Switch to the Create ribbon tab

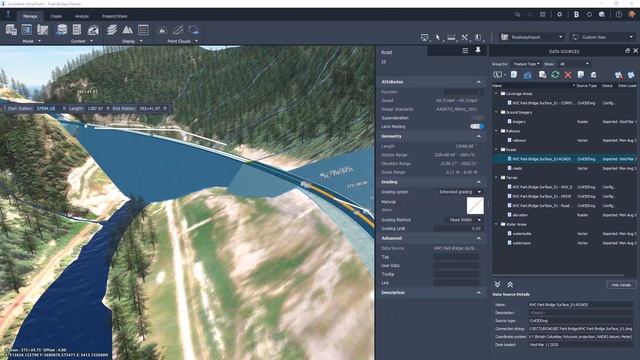[x=56, y=16]
